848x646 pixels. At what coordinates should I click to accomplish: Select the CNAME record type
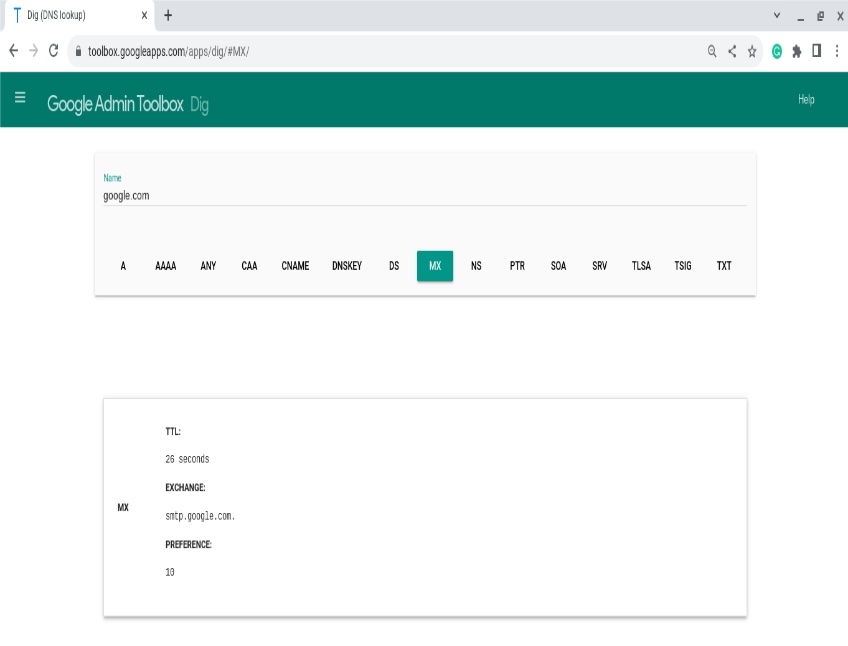coord(295,266)
